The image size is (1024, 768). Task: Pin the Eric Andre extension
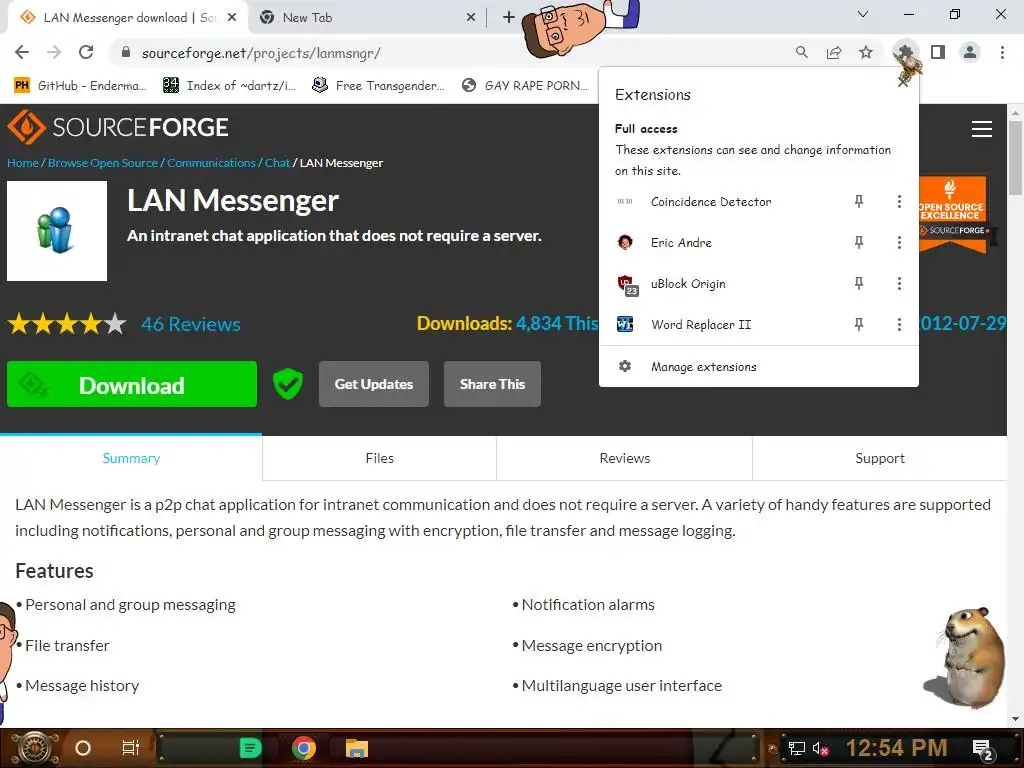(x=859, y=243)
